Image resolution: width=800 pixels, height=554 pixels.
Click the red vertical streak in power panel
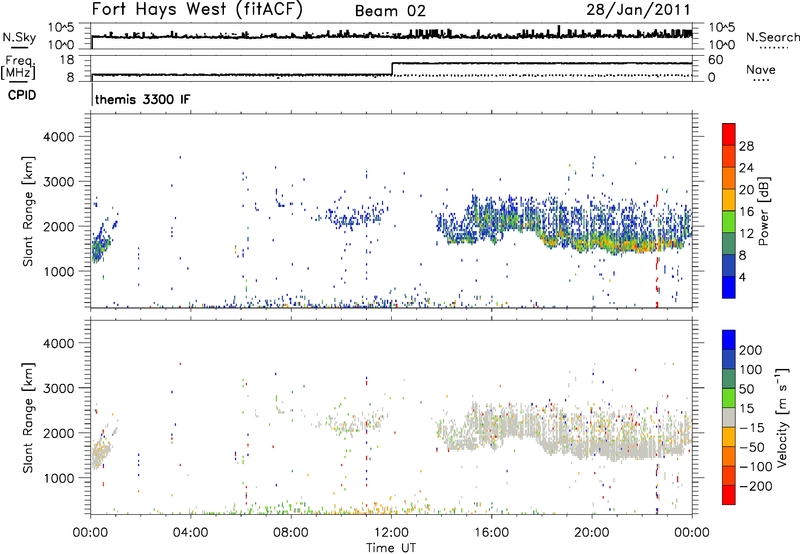[x=657, y=250]
